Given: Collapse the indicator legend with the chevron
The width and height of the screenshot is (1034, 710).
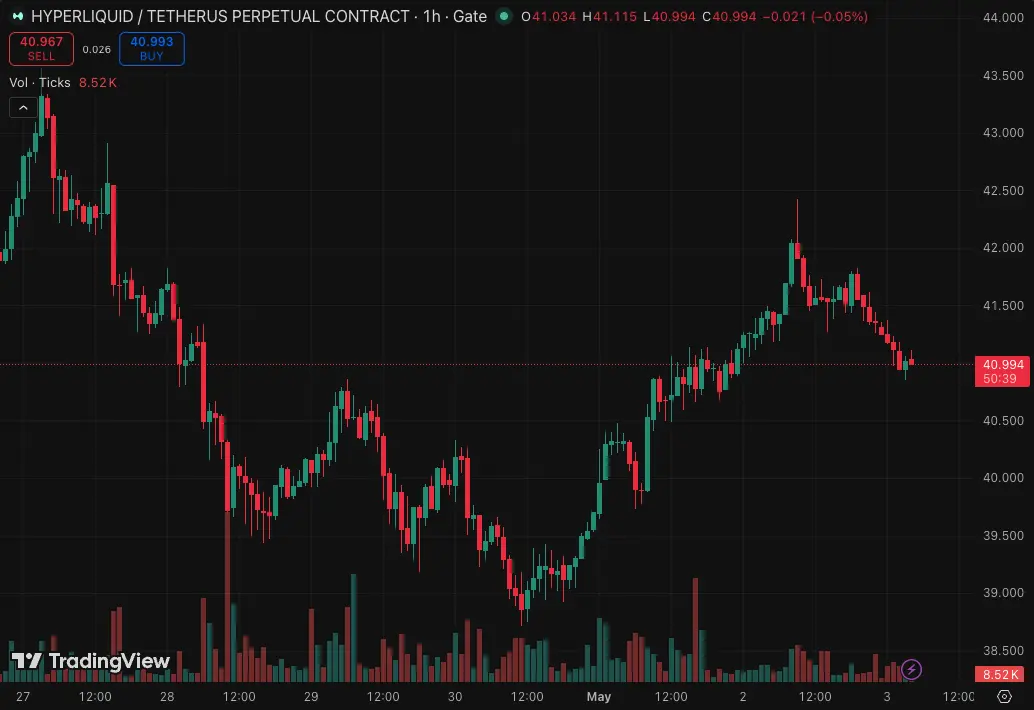Looking at the screenshot, I should coord(23,107).
